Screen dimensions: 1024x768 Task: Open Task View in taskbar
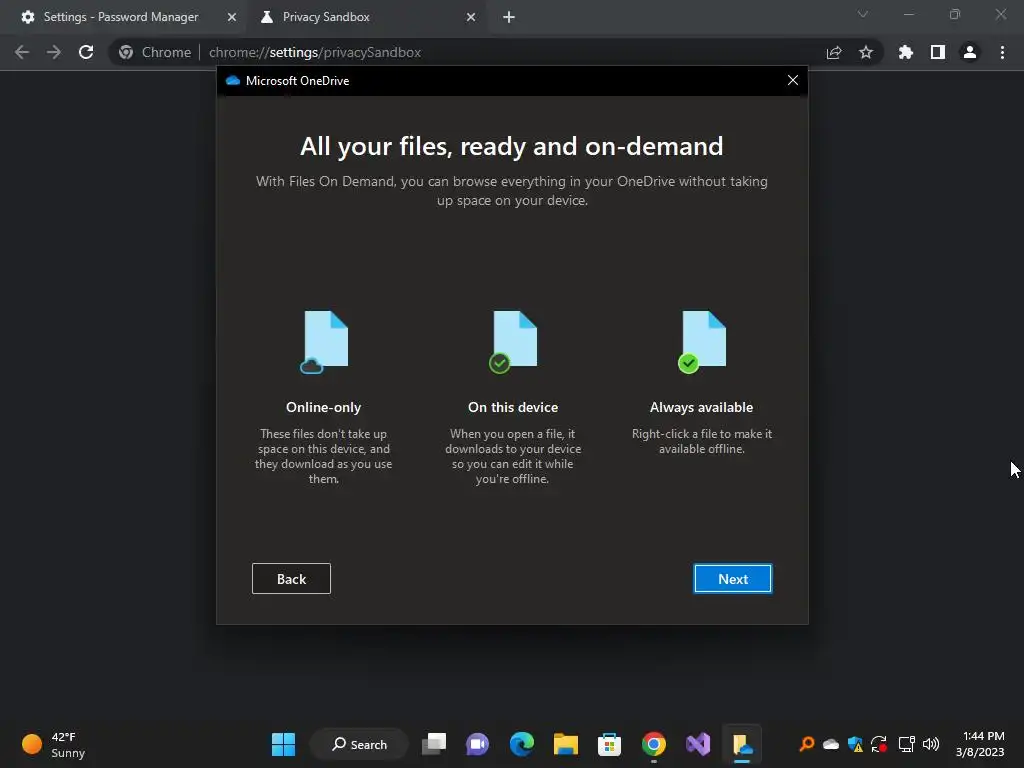click(x=434, y=744)
